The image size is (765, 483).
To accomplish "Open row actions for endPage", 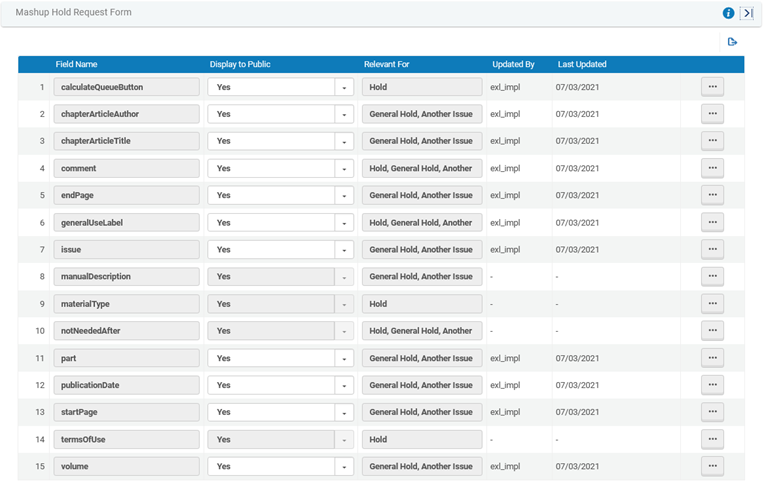I will pyautogui.click(x=712, y=195).
